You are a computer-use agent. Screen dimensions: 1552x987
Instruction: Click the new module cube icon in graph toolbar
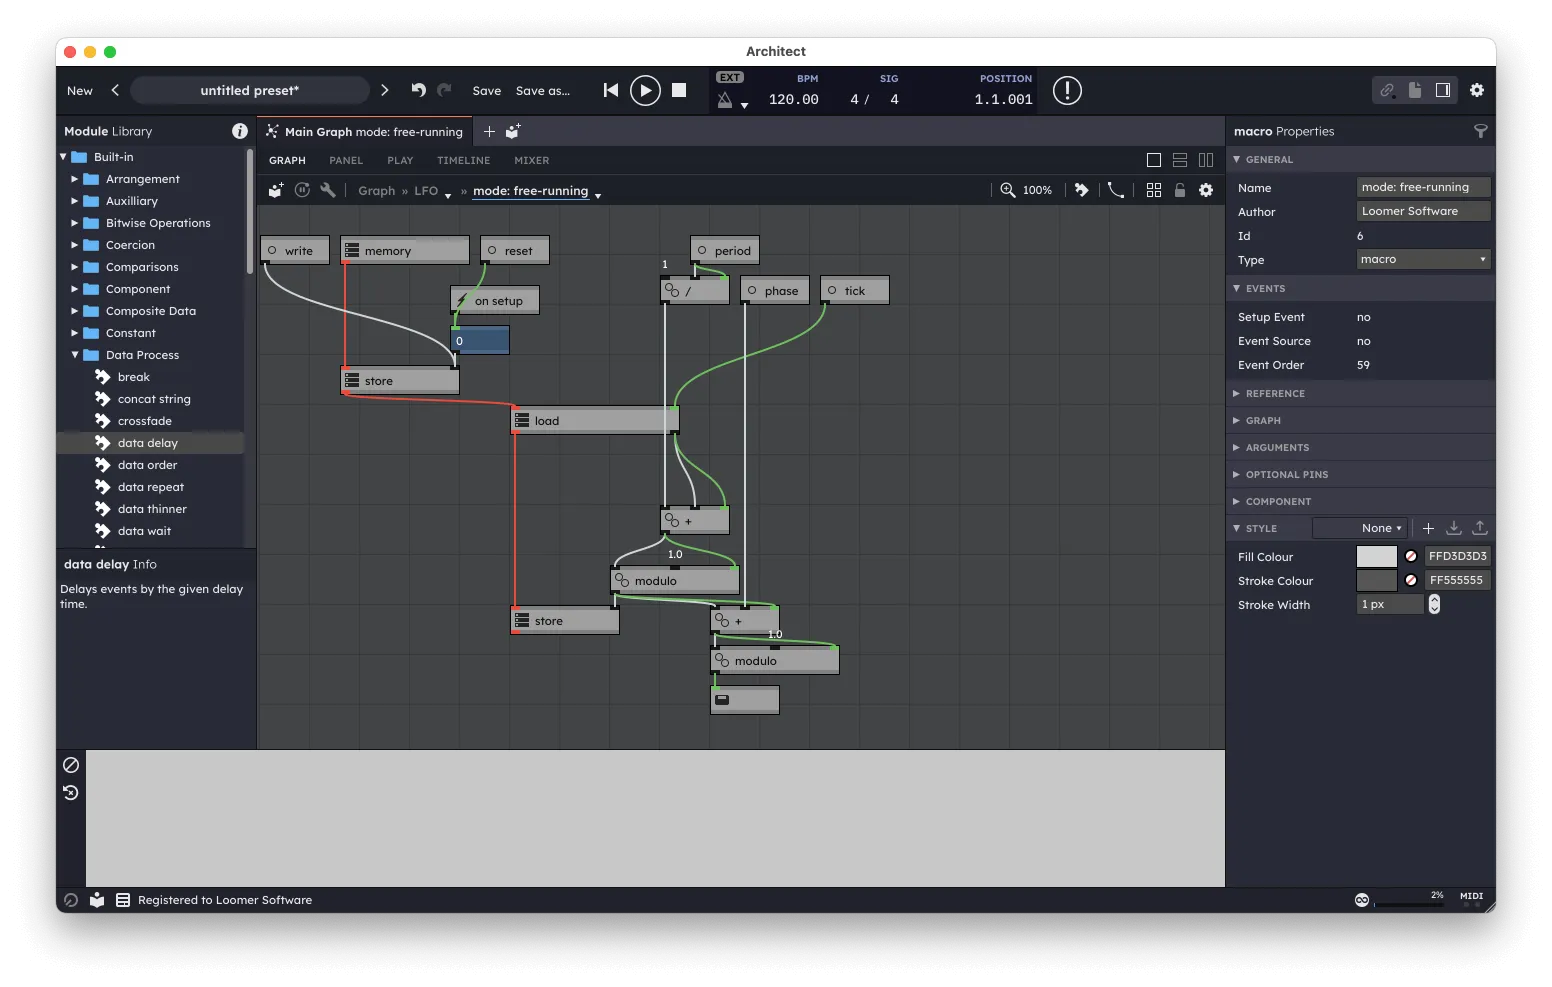pyautogui.click(x=276, y=190)
